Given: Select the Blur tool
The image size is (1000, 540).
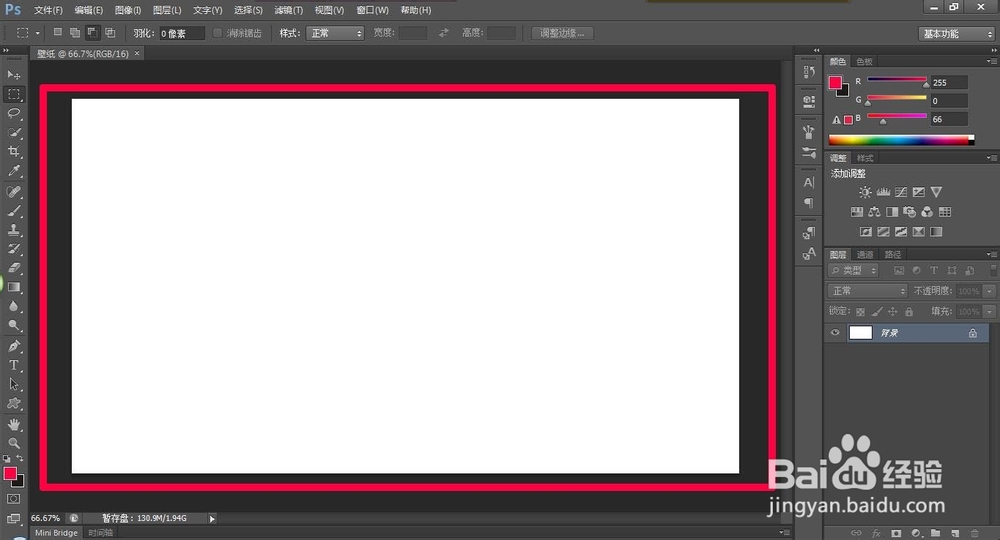Looking at the screenshot, I should pyautogui.click(x=13, y=306).
